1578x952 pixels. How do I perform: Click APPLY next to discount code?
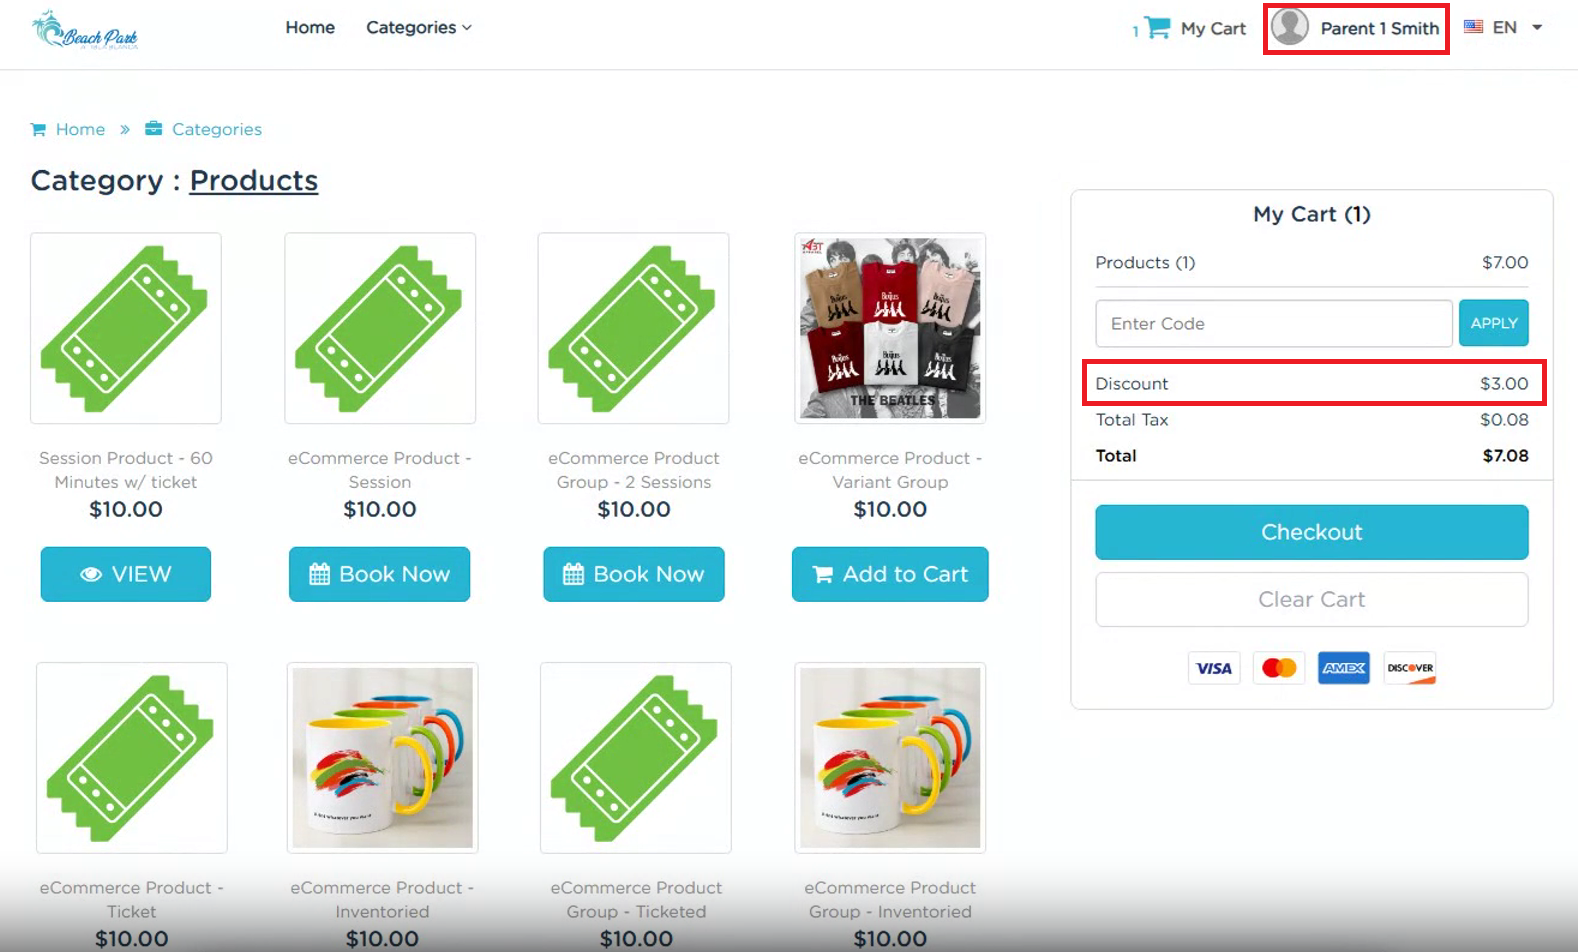(x=1493, y=323)
